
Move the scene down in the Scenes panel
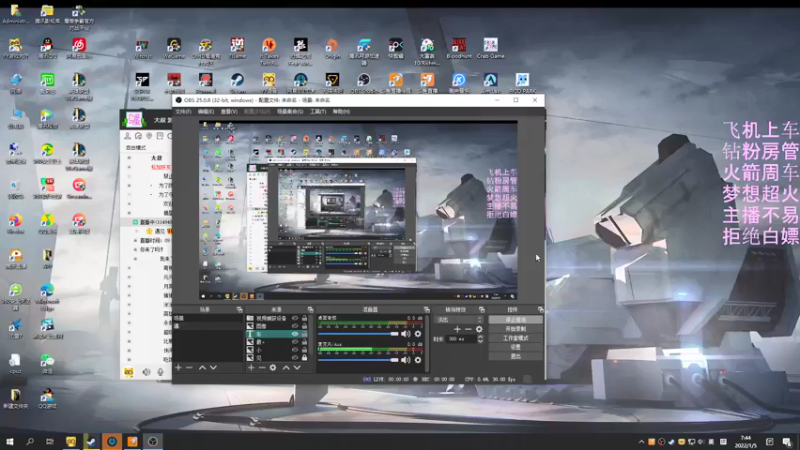click(213, 367)
